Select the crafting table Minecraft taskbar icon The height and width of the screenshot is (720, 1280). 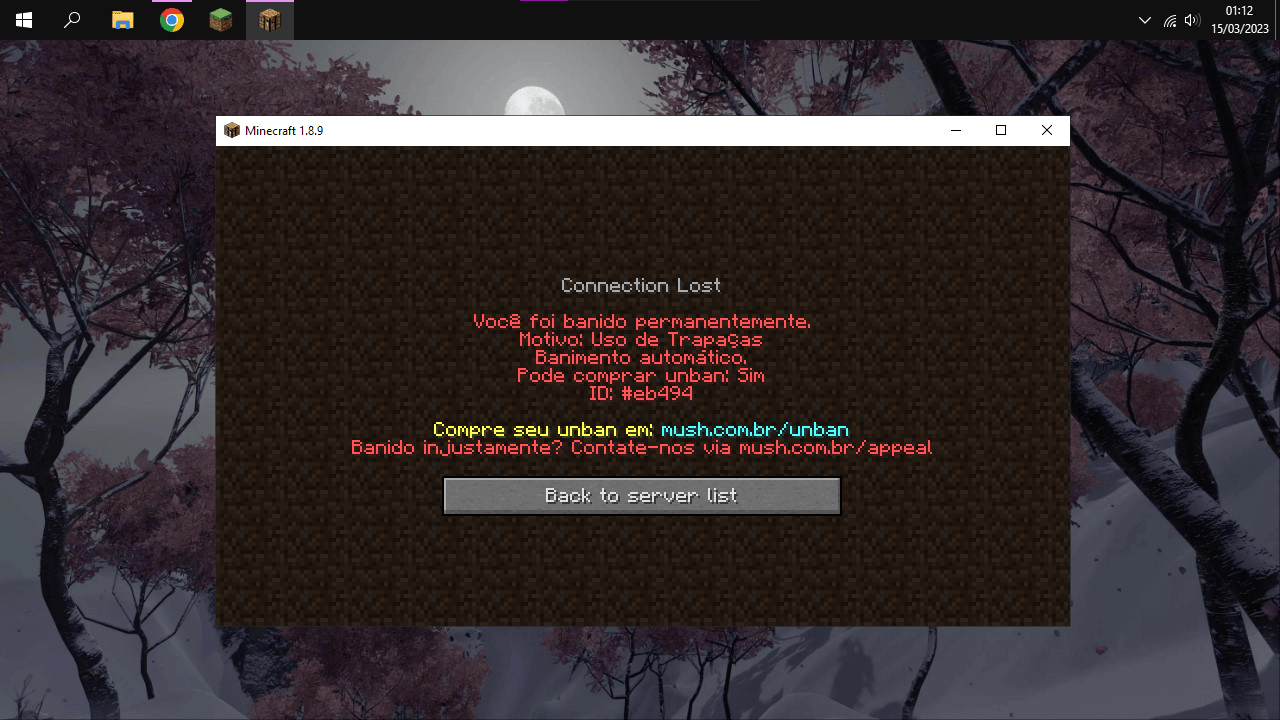click(269, 20)
